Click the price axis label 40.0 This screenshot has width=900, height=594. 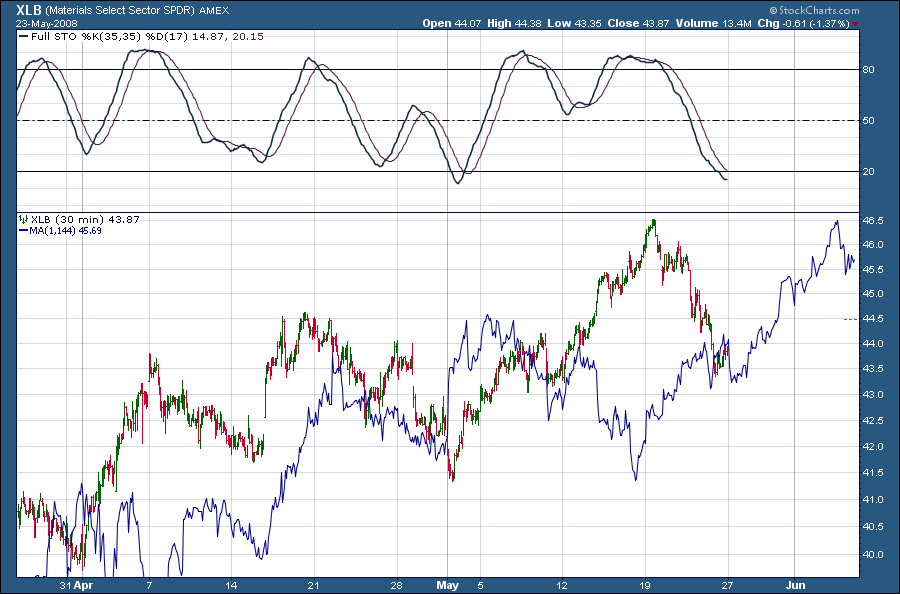(x=872, y=554)
